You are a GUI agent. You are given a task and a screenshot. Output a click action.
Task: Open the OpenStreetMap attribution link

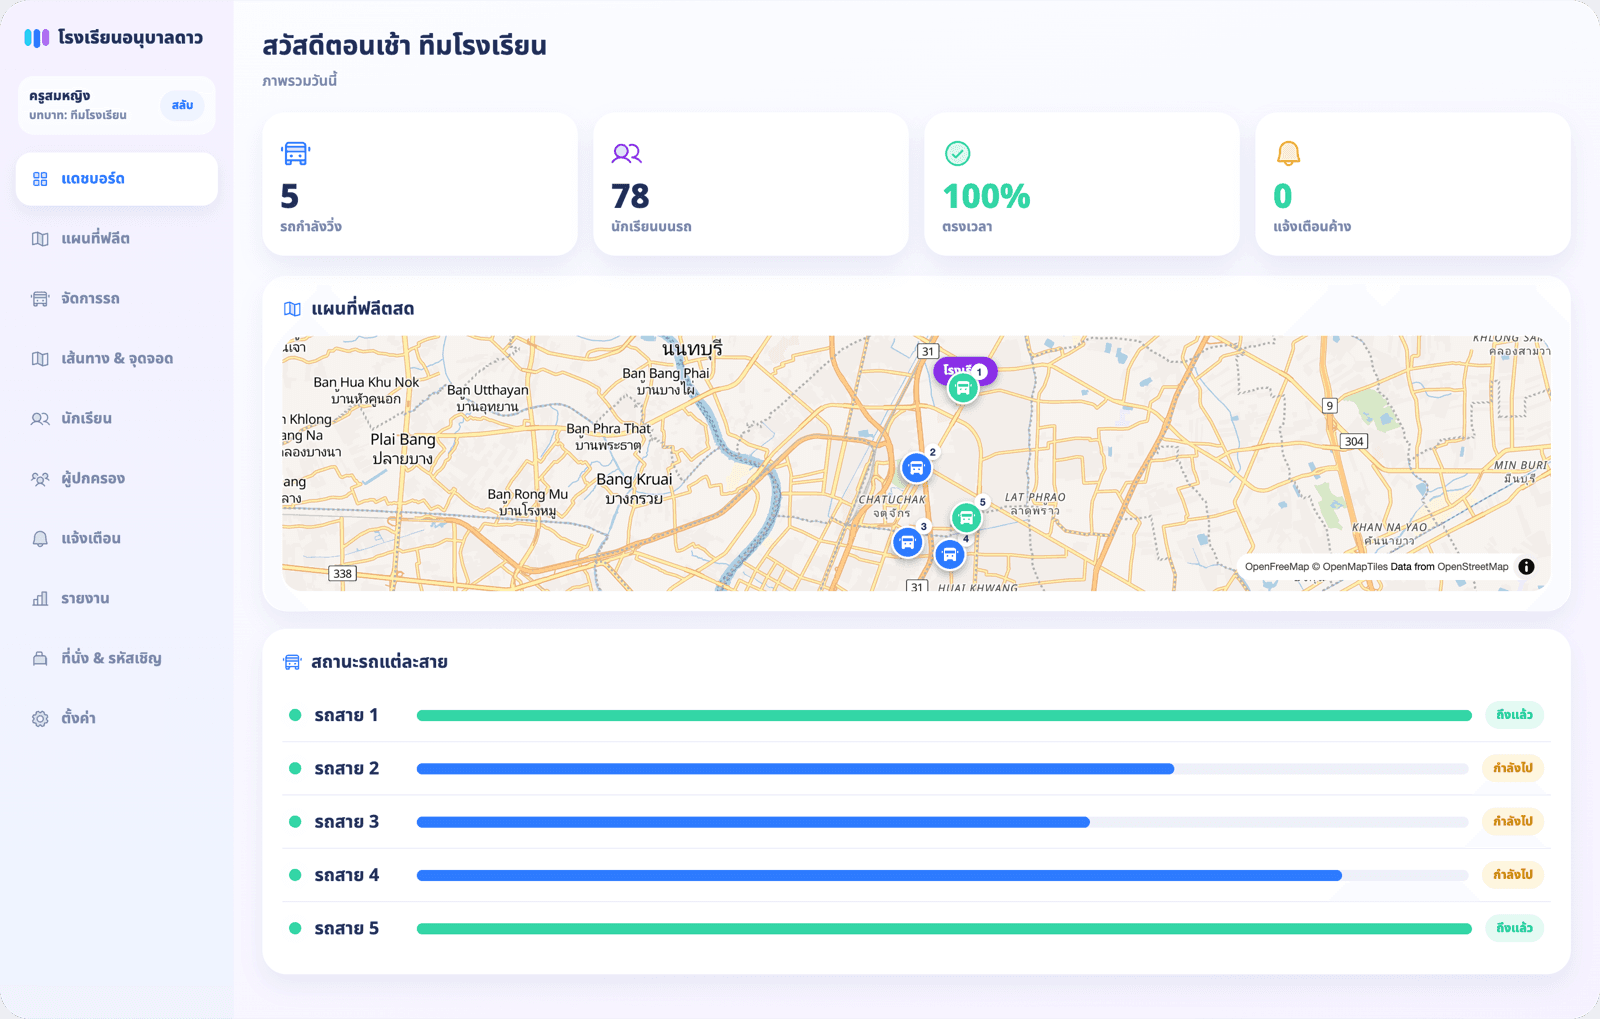click(x=1473, y=567)
